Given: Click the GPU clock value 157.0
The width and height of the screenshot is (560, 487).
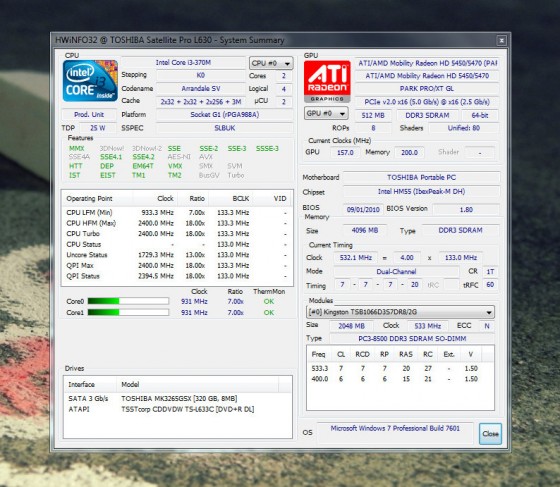Looking at the screenshot, I should coord(345,152).
